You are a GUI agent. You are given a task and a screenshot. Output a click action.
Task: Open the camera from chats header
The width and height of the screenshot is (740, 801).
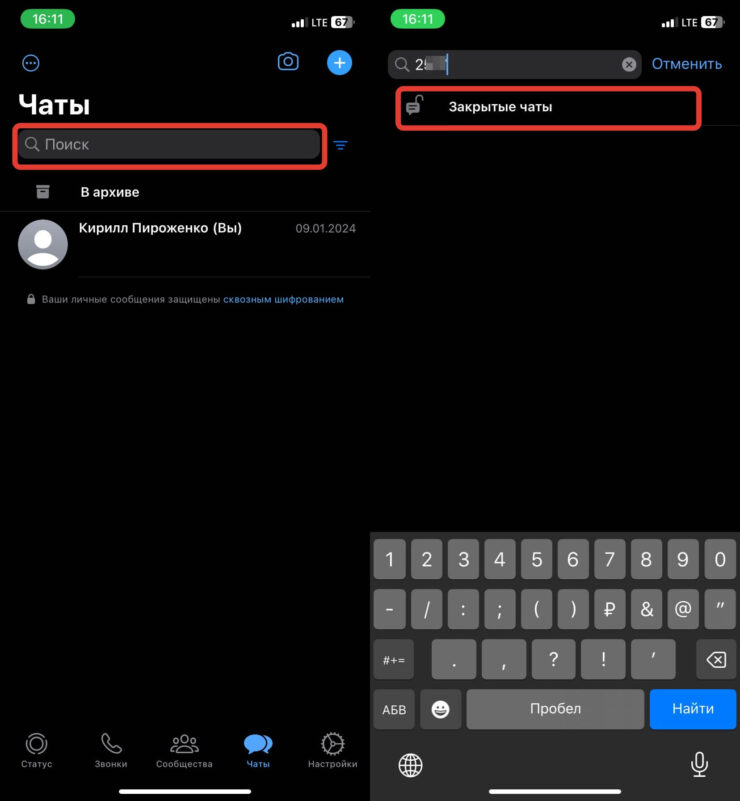click(x=288, y=62)
